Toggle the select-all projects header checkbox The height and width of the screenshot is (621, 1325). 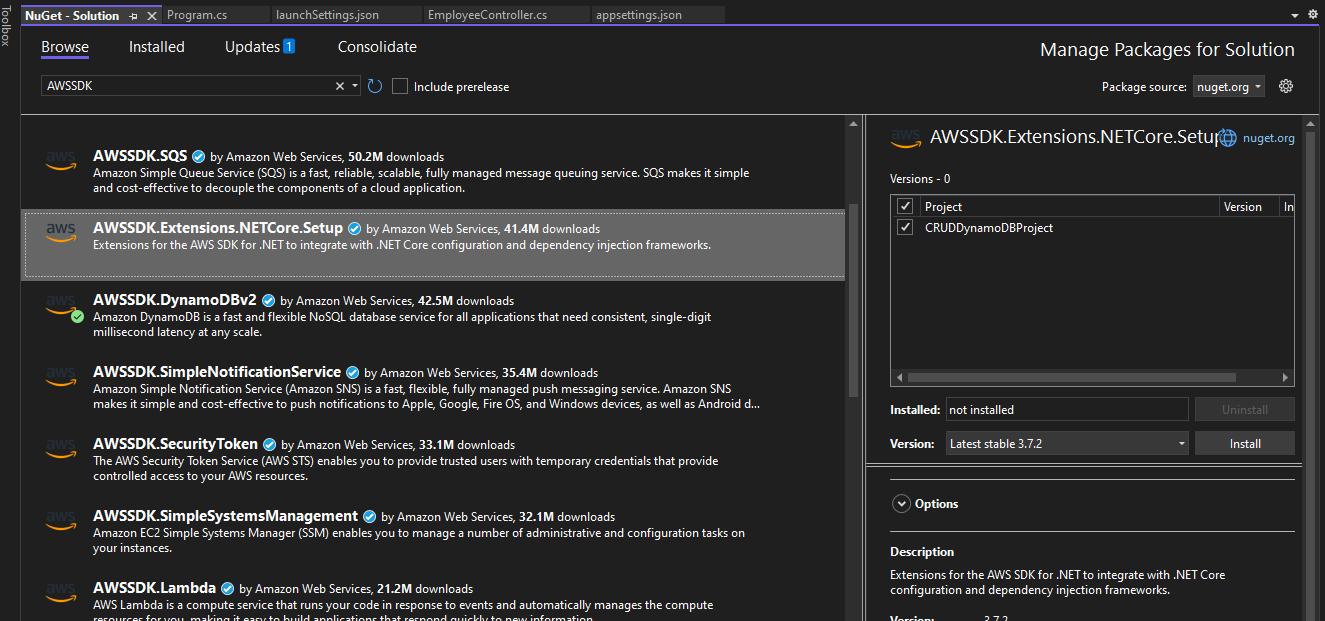905,206
